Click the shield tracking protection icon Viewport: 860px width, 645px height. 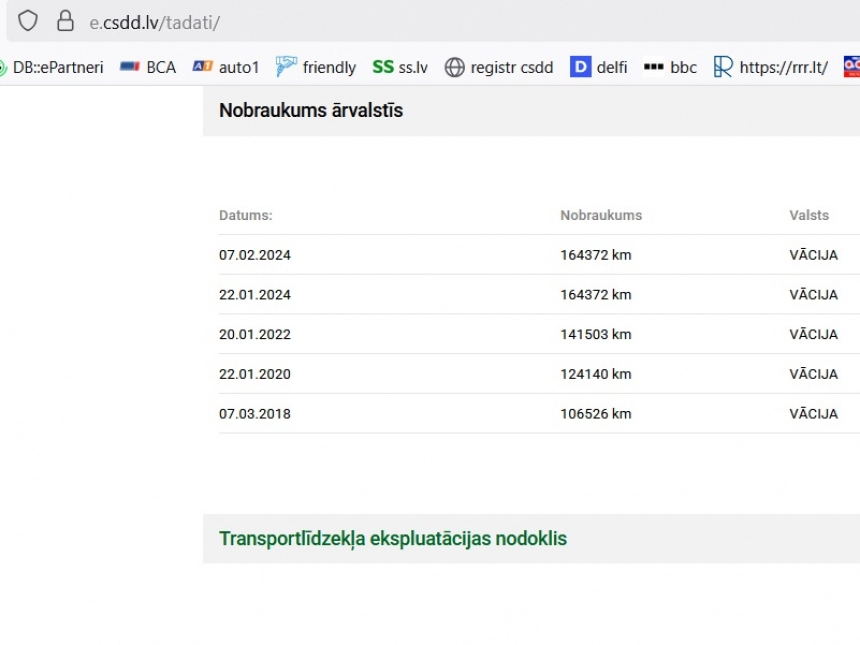28,21
